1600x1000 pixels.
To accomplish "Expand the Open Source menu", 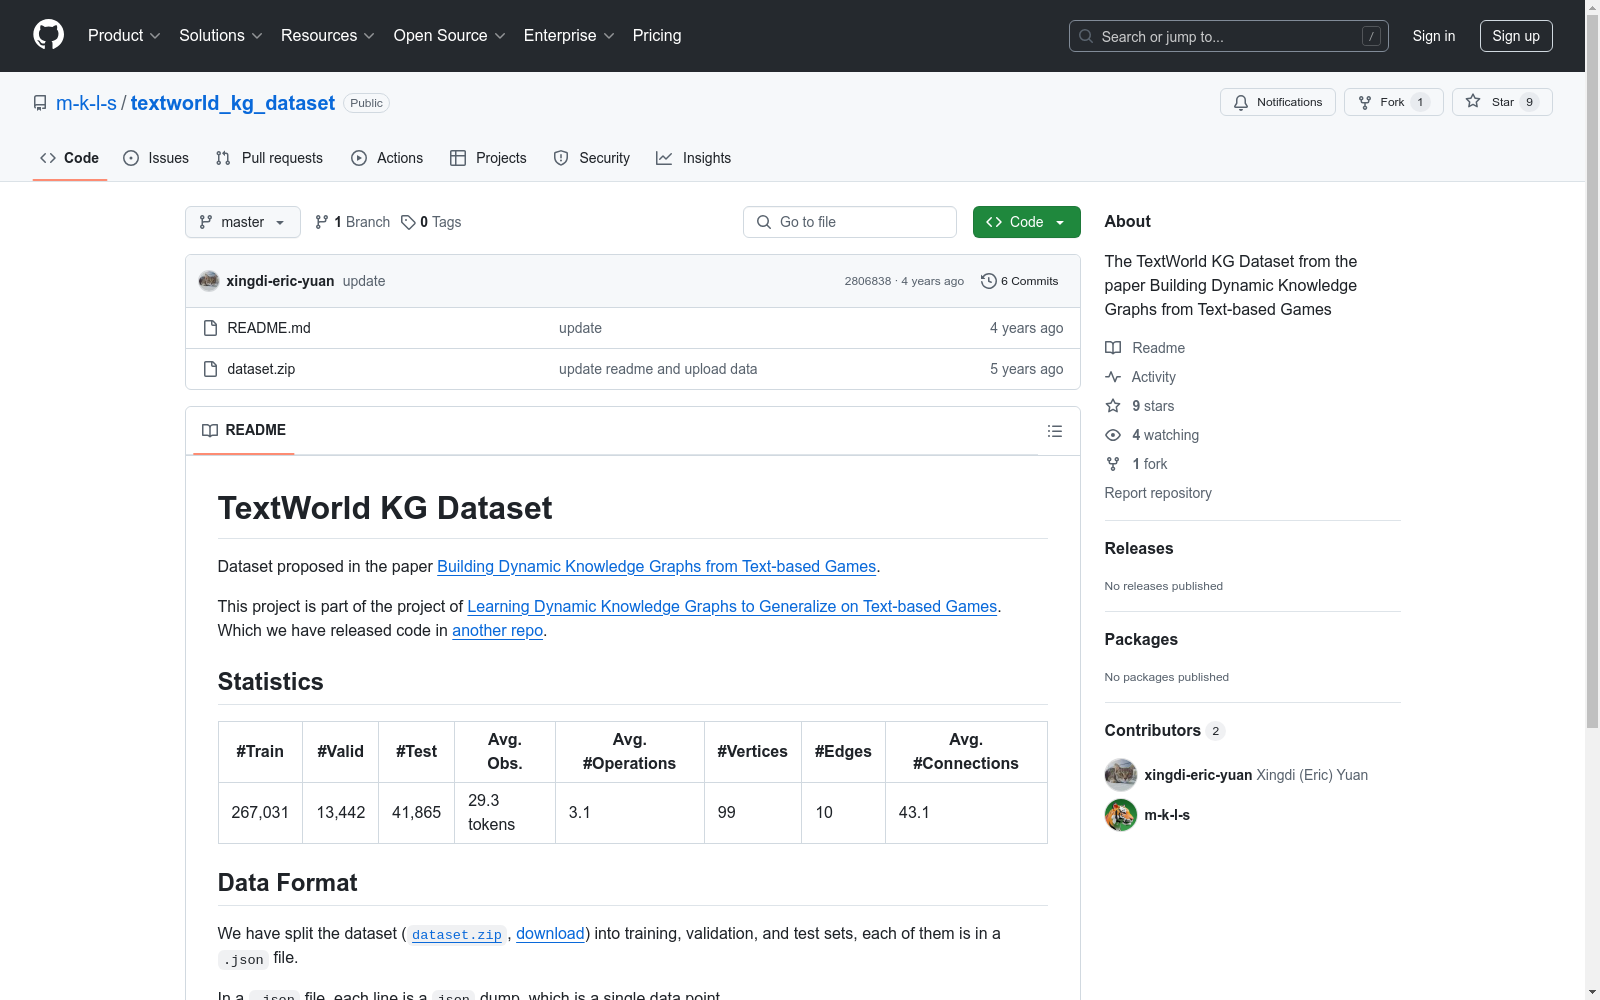I will click(450, 36).
